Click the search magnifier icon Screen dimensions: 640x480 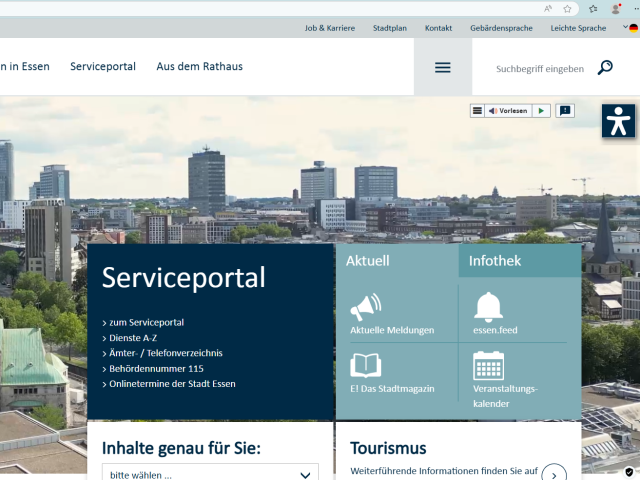pos(605,67)
